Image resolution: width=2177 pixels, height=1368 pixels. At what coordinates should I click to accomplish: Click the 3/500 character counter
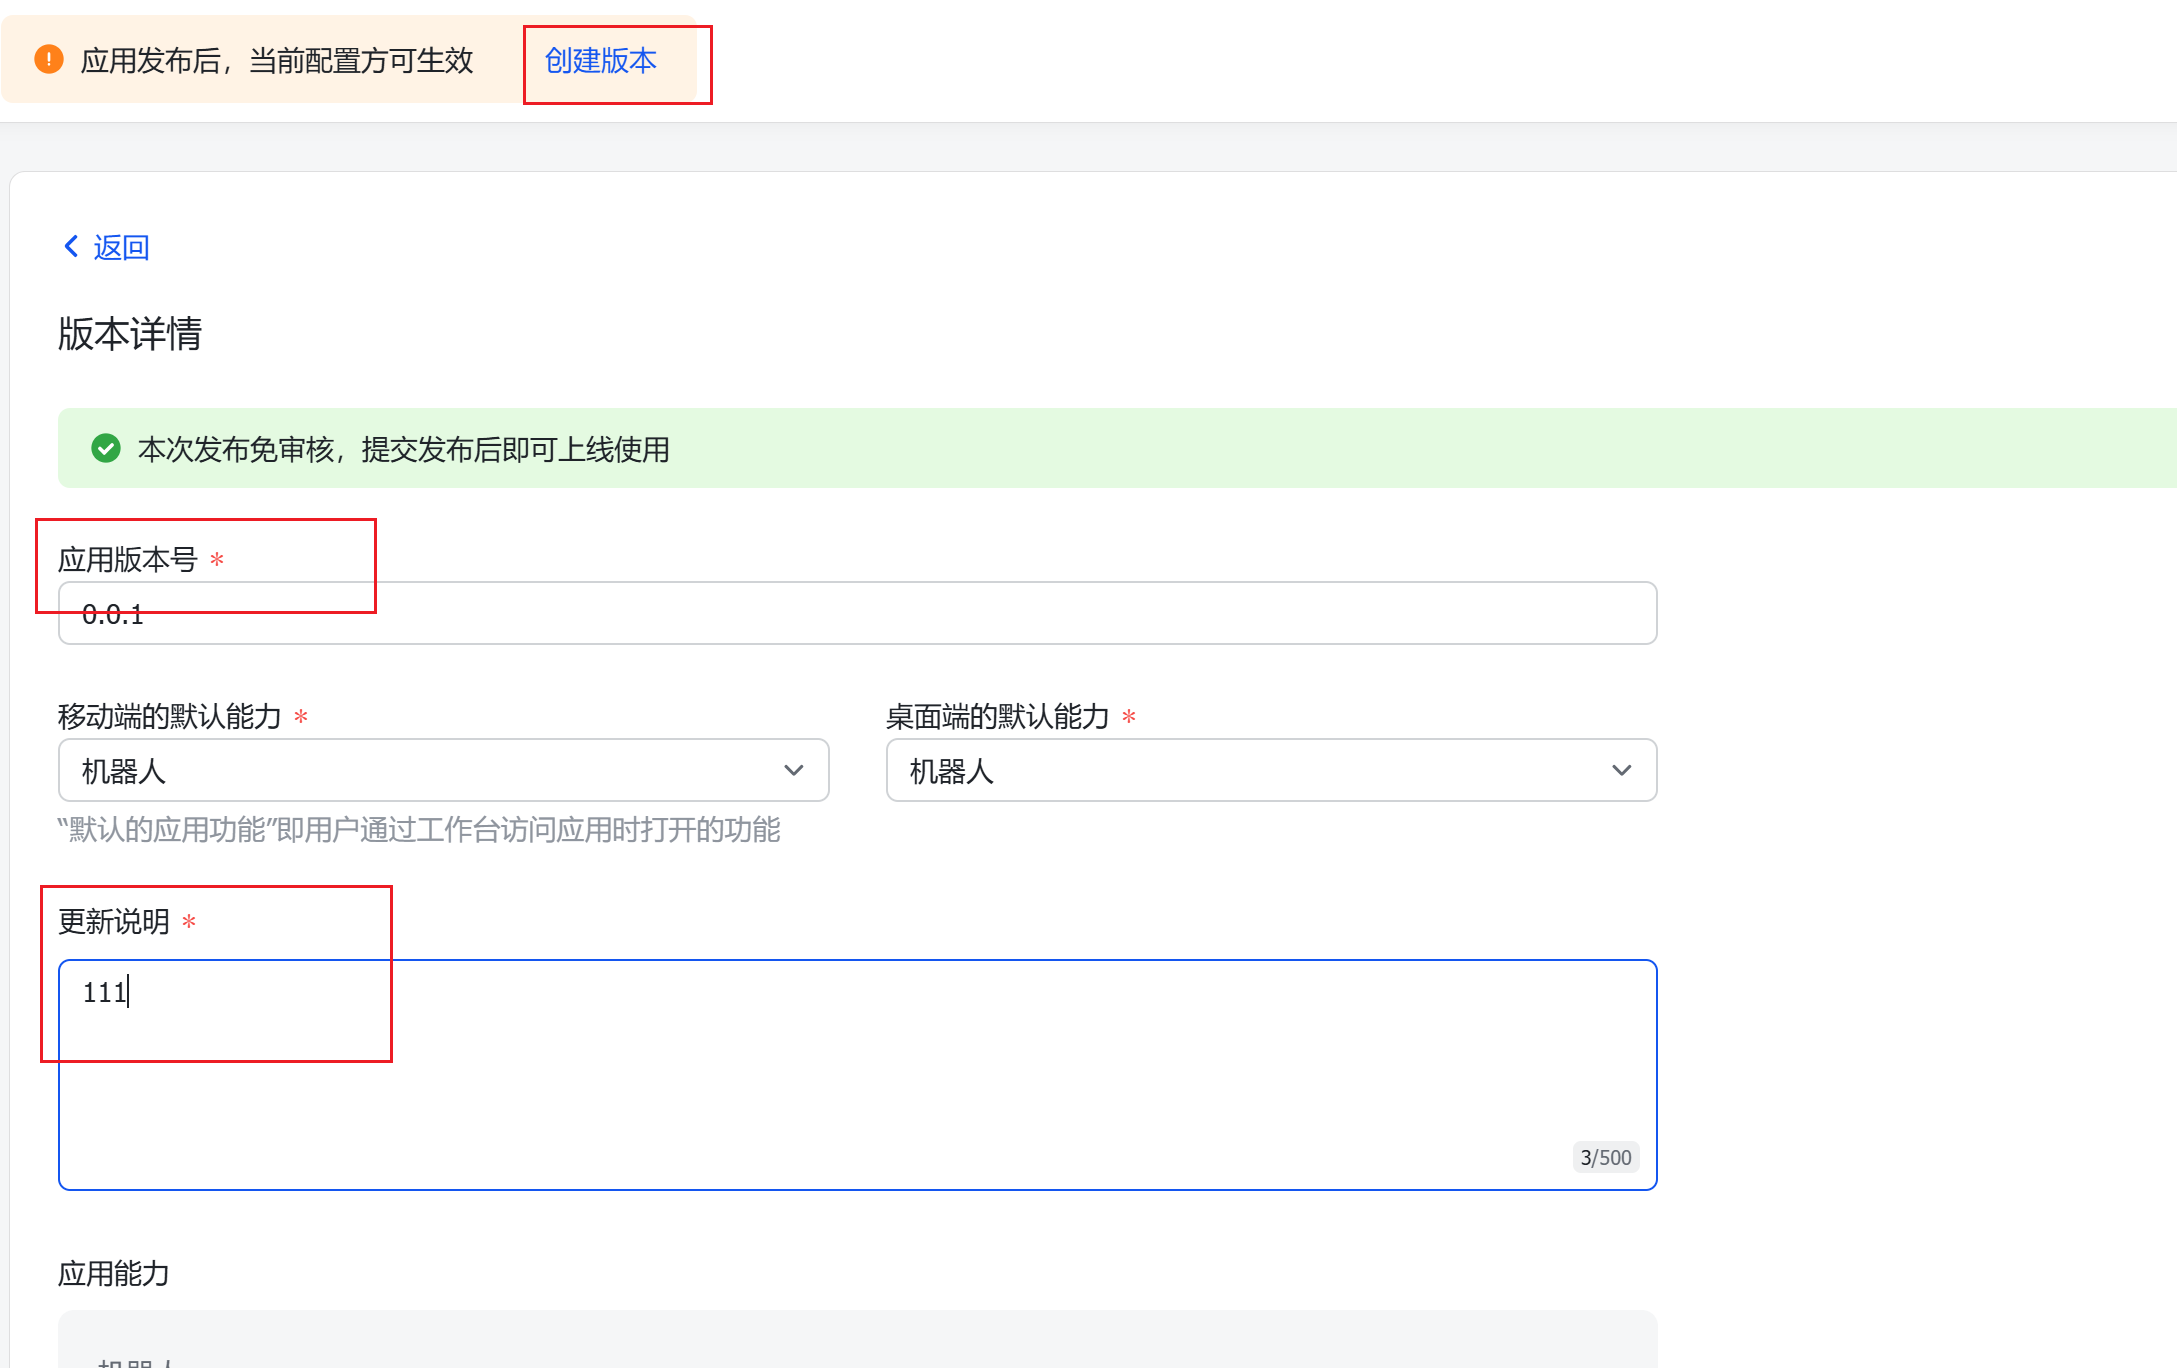click(x=1605, y=1157)
